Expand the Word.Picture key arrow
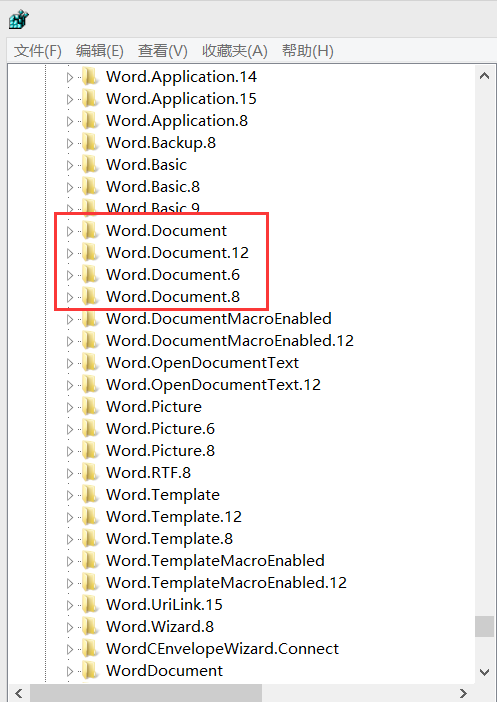497x702 pixels. click(69, 407)
